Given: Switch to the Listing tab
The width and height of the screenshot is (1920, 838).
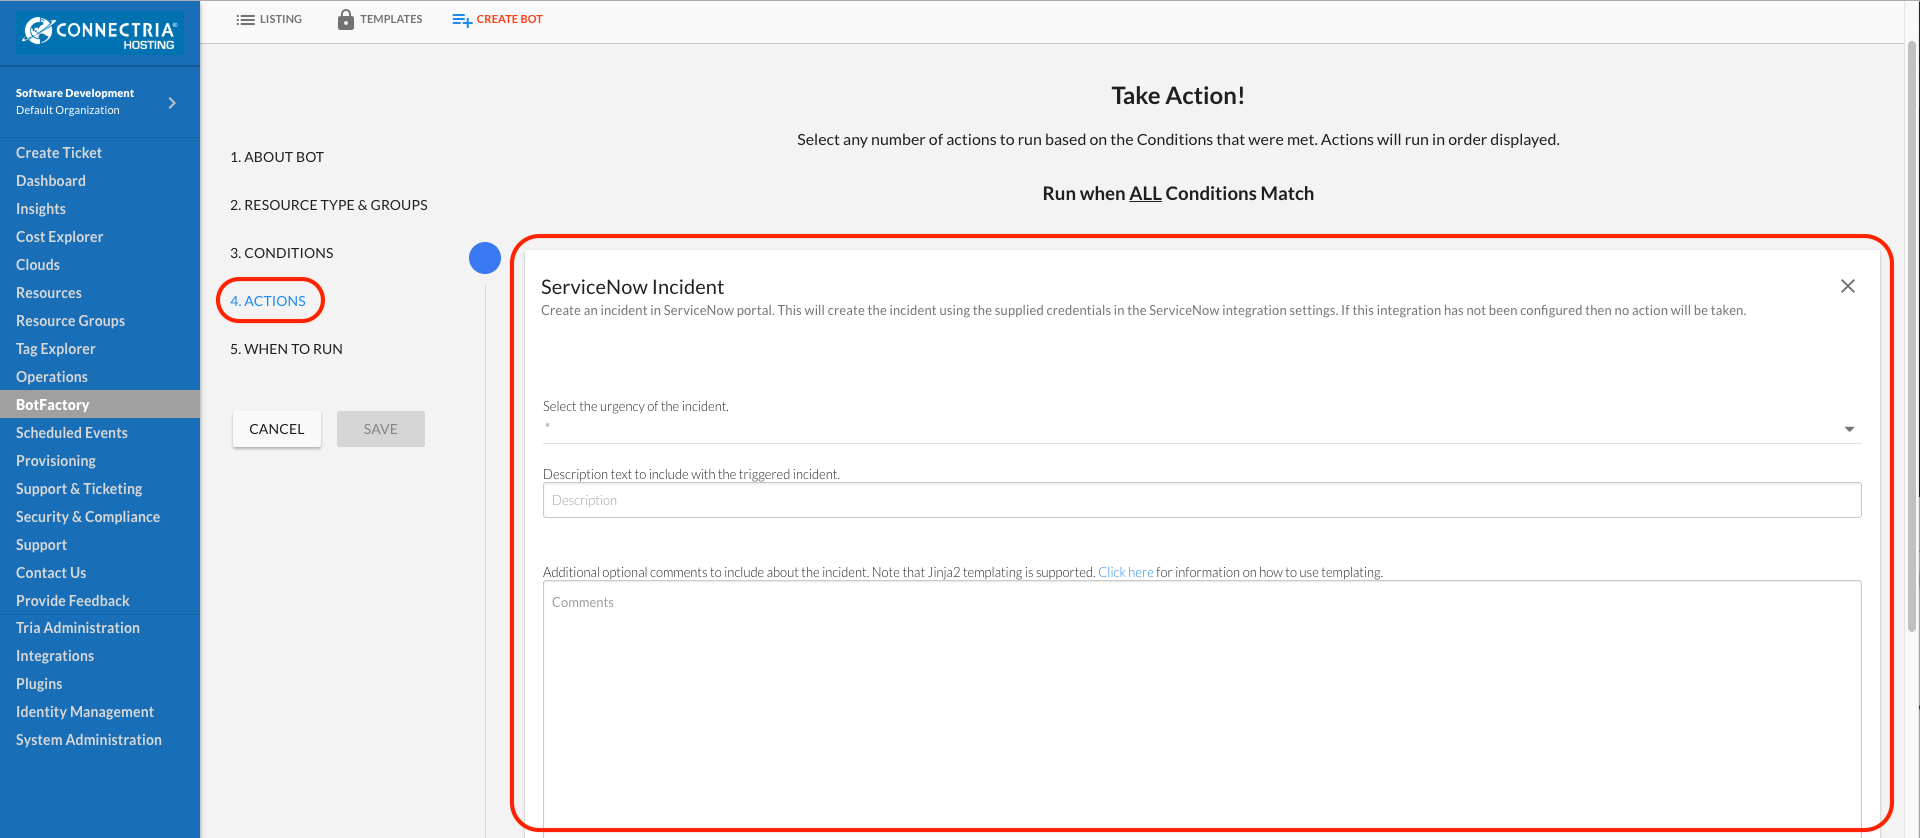Looking at the screenshot, I should pos(269,19).
